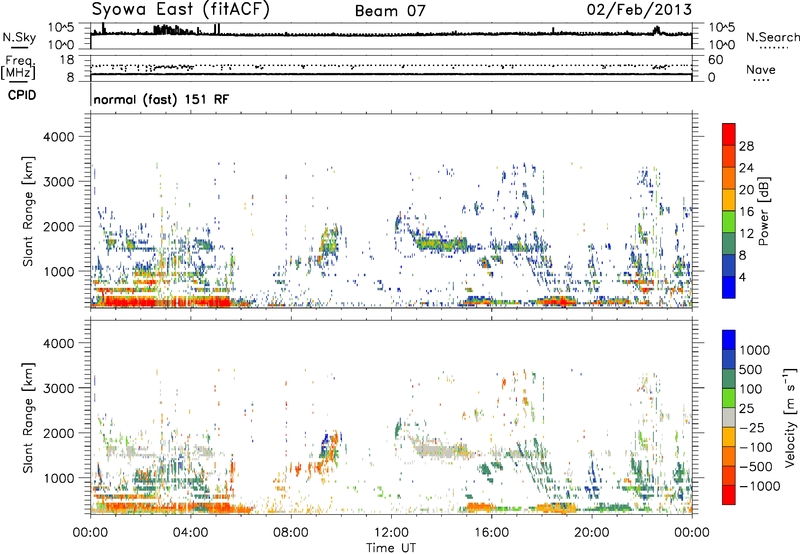Select the 'CPID' row label
Image resolution: width=800 pixels, height=554 pixels.
click(x=22, y=95)
